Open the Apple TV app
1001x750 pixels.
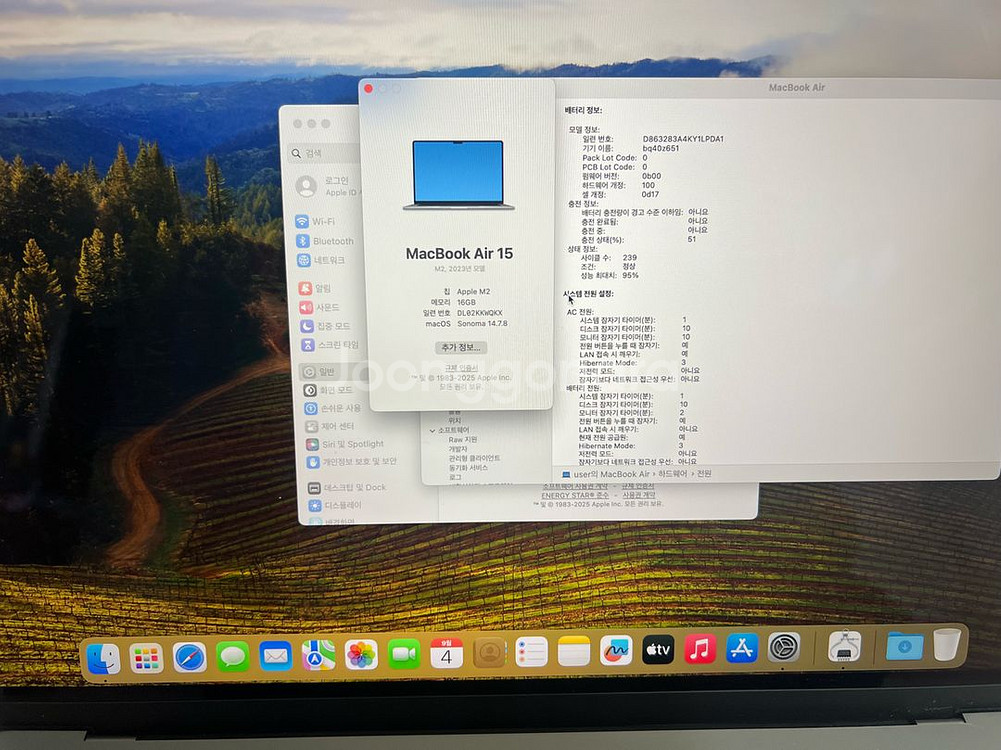pos(658,650)
